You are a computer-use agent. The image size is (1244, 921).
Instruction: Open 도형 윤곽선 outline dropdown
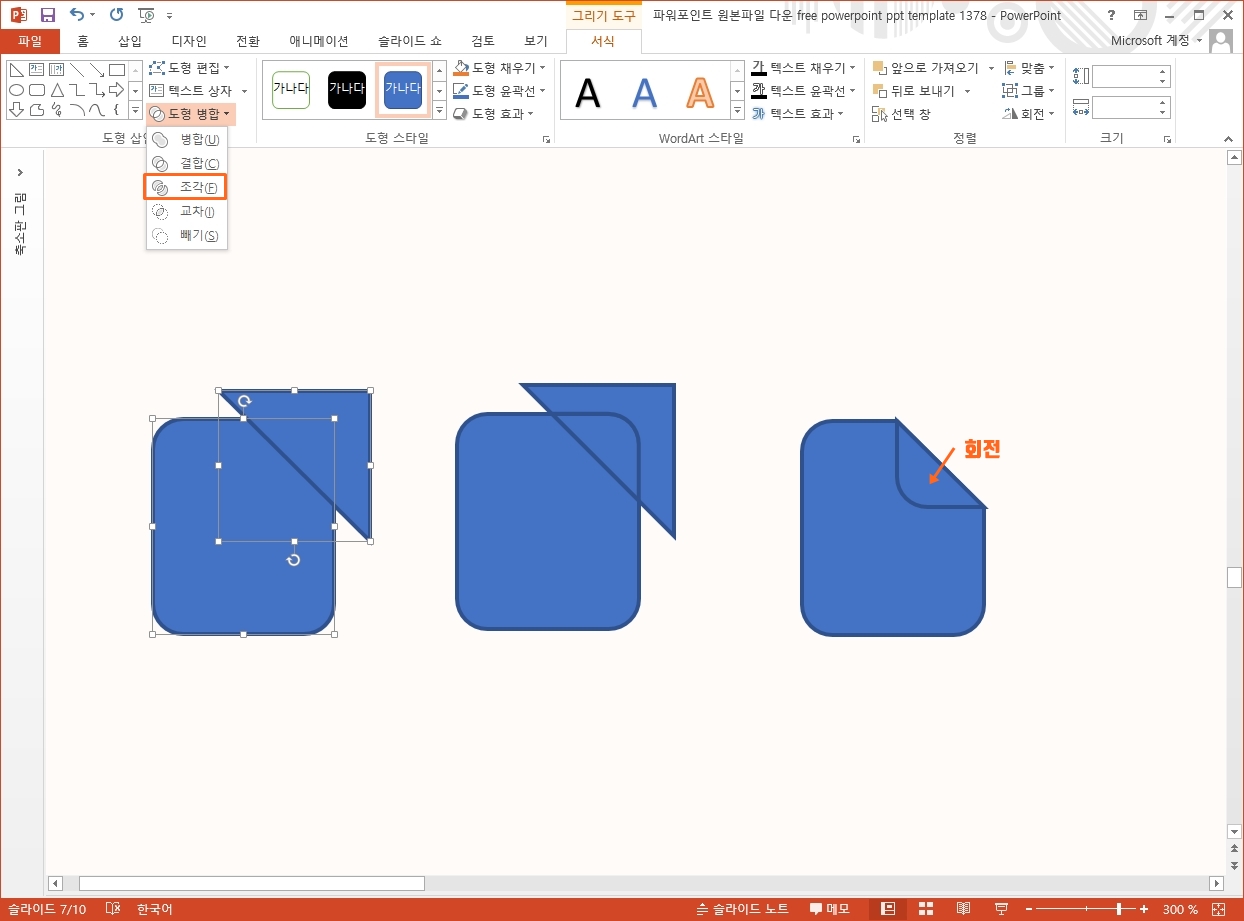499,91
